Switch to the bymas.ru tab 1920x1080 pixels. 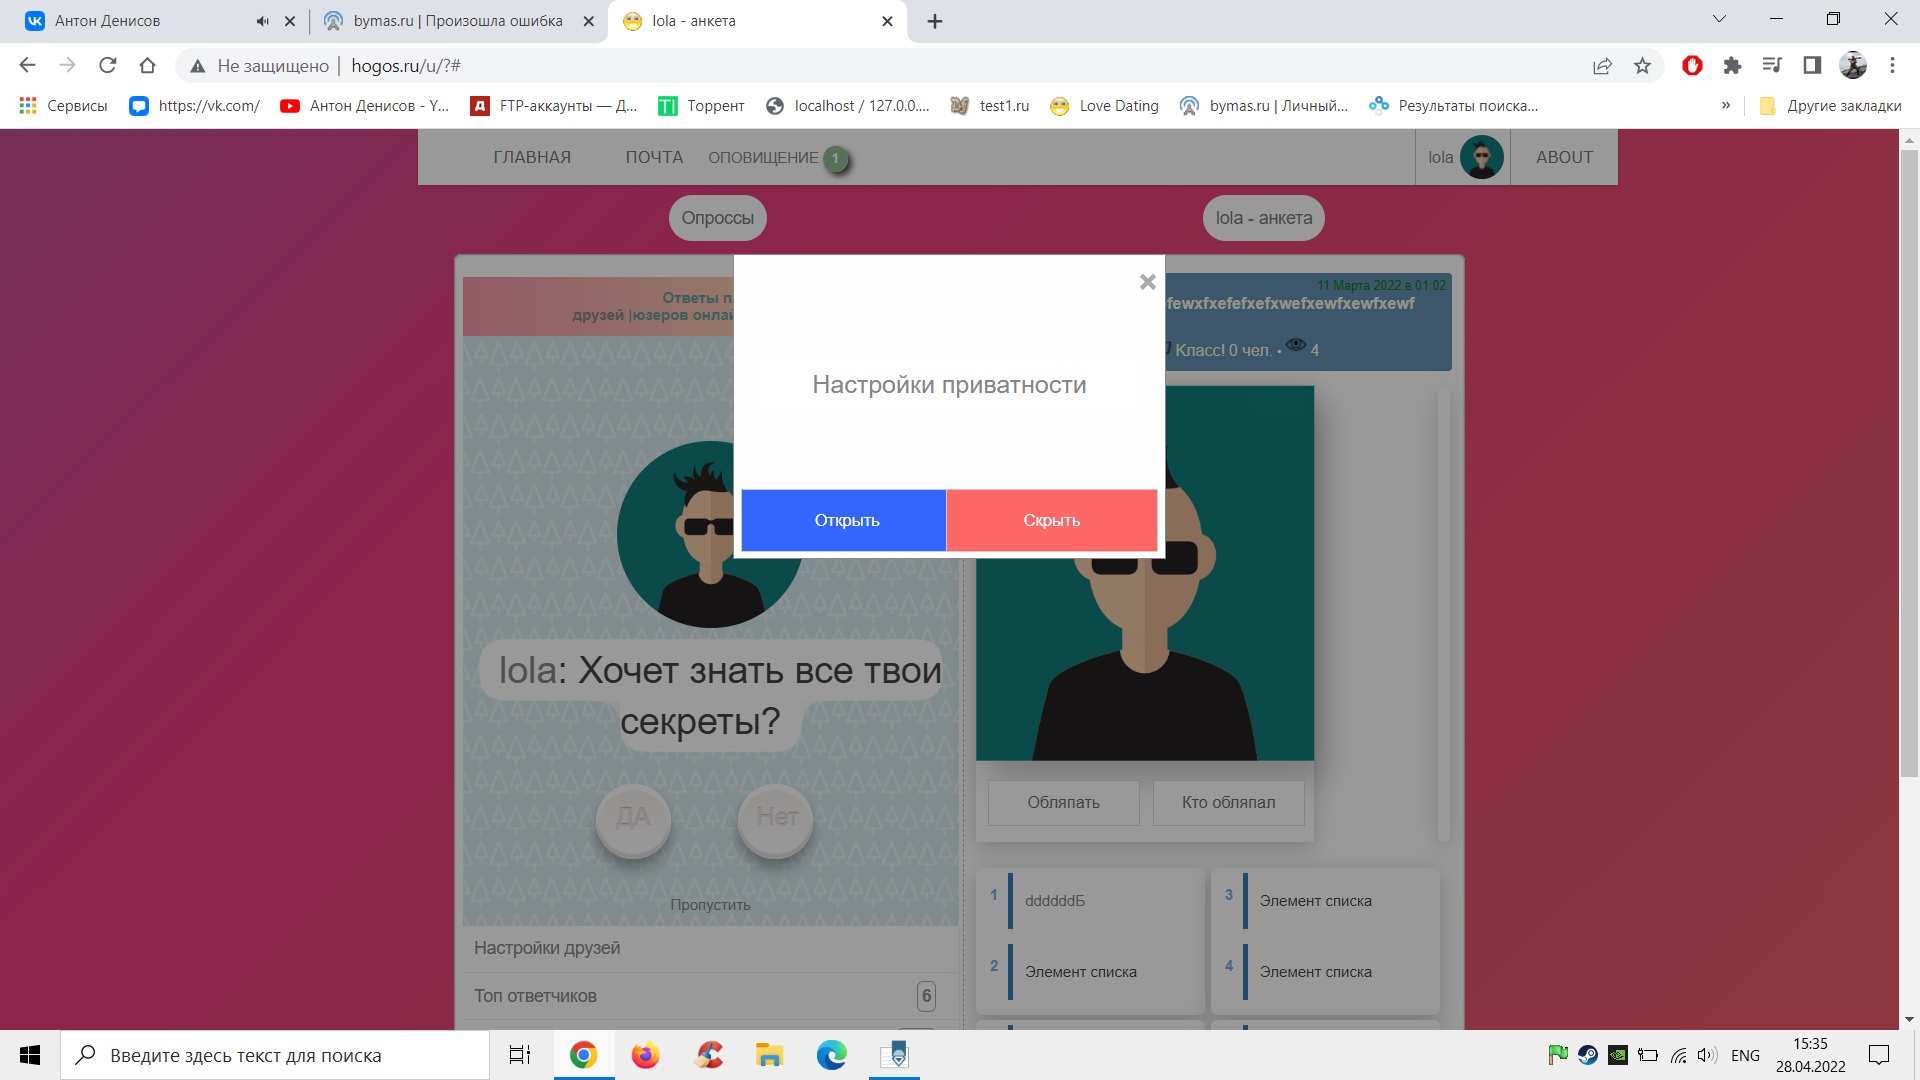(458, 21)
